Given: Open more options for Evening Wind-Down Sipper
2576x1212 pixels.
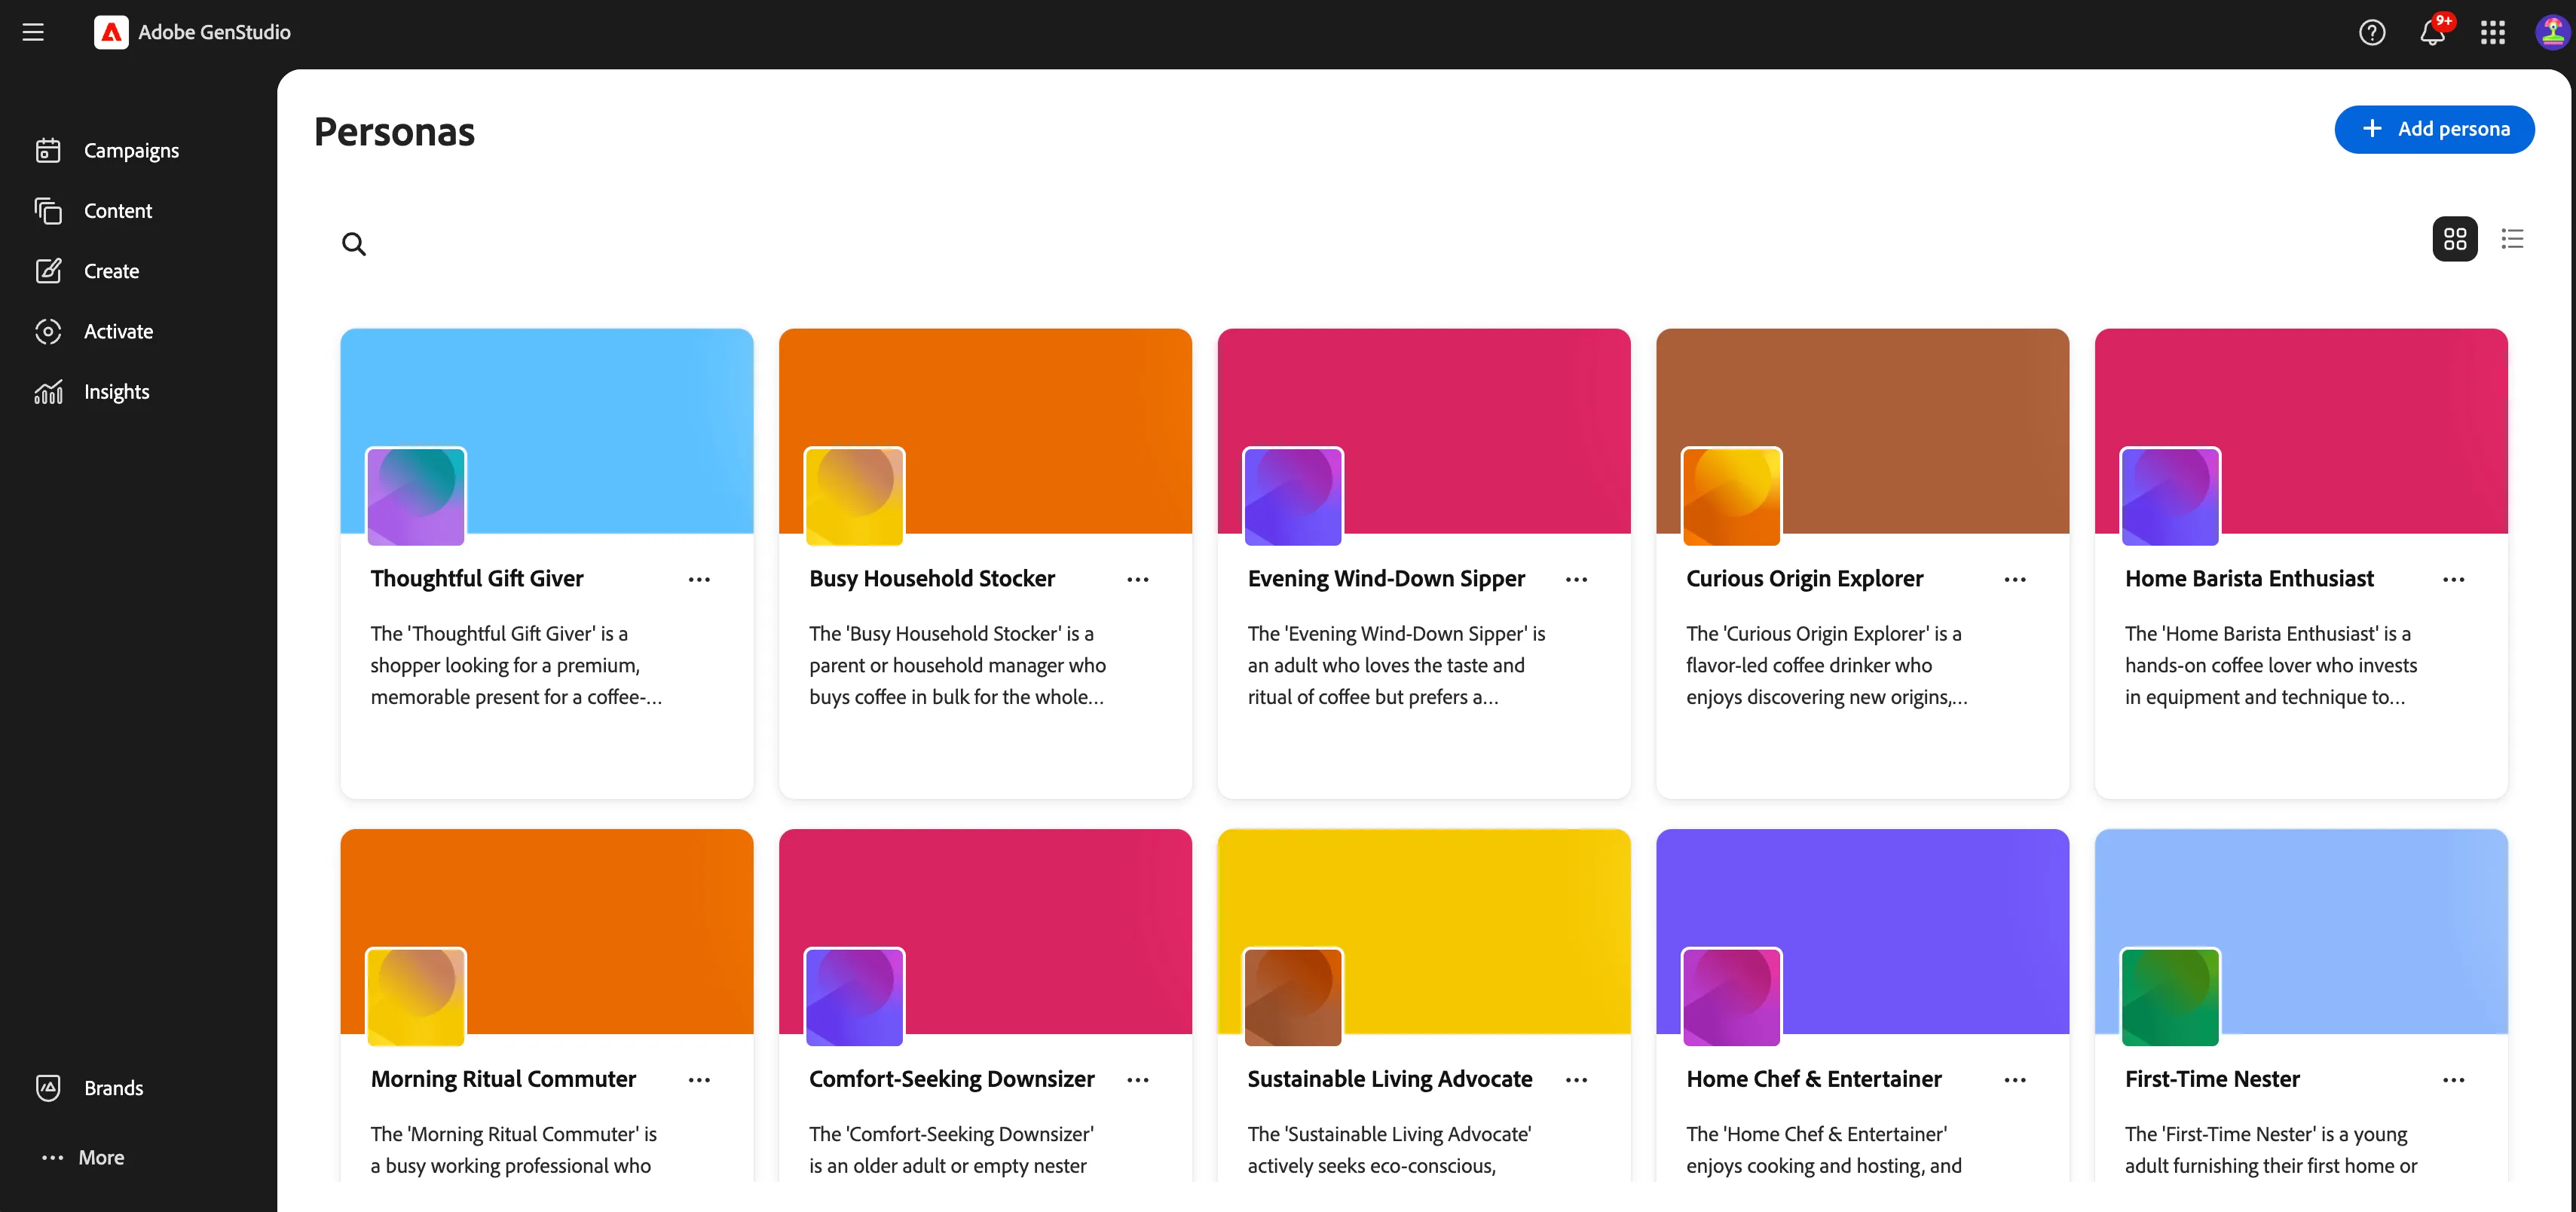Looking at the screenshot, I should (1576, 580).
